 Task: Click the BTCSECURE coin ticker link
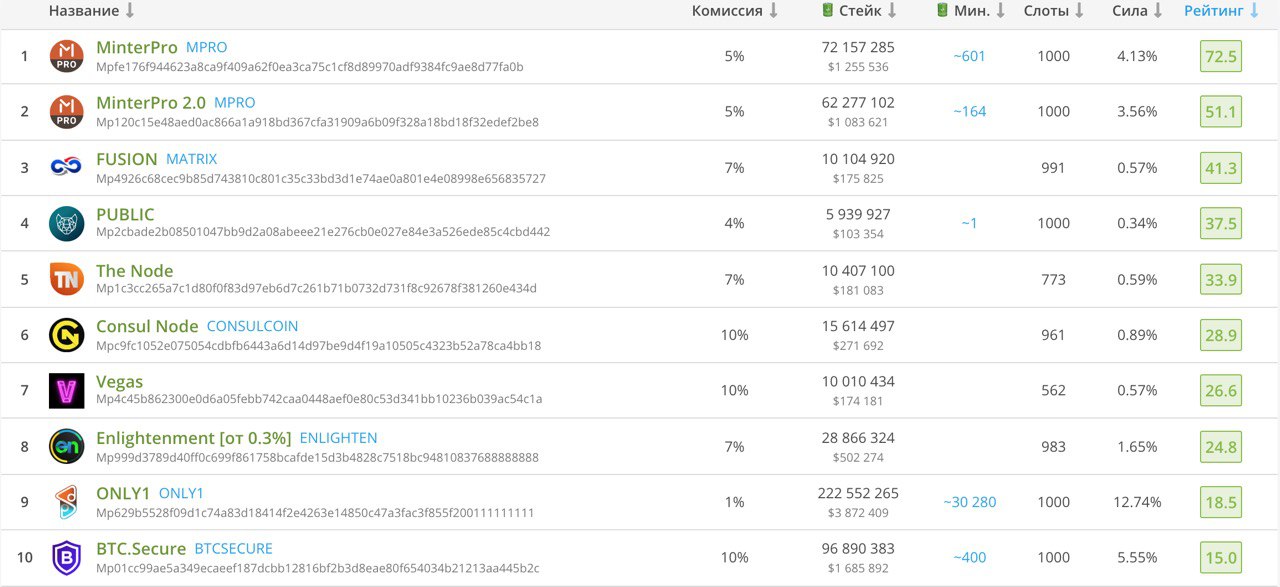pyautogui.click(x=233, y=549)
